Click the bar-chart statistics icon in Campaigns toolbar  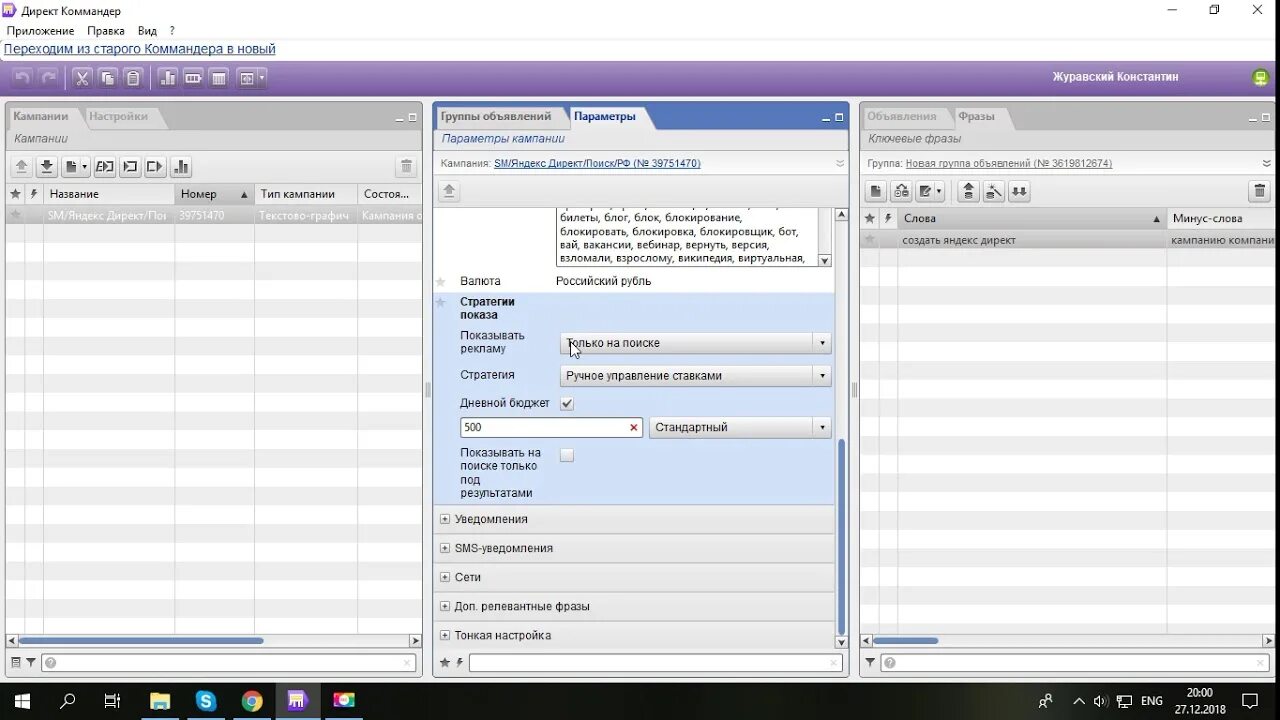(x=180, y=167)
